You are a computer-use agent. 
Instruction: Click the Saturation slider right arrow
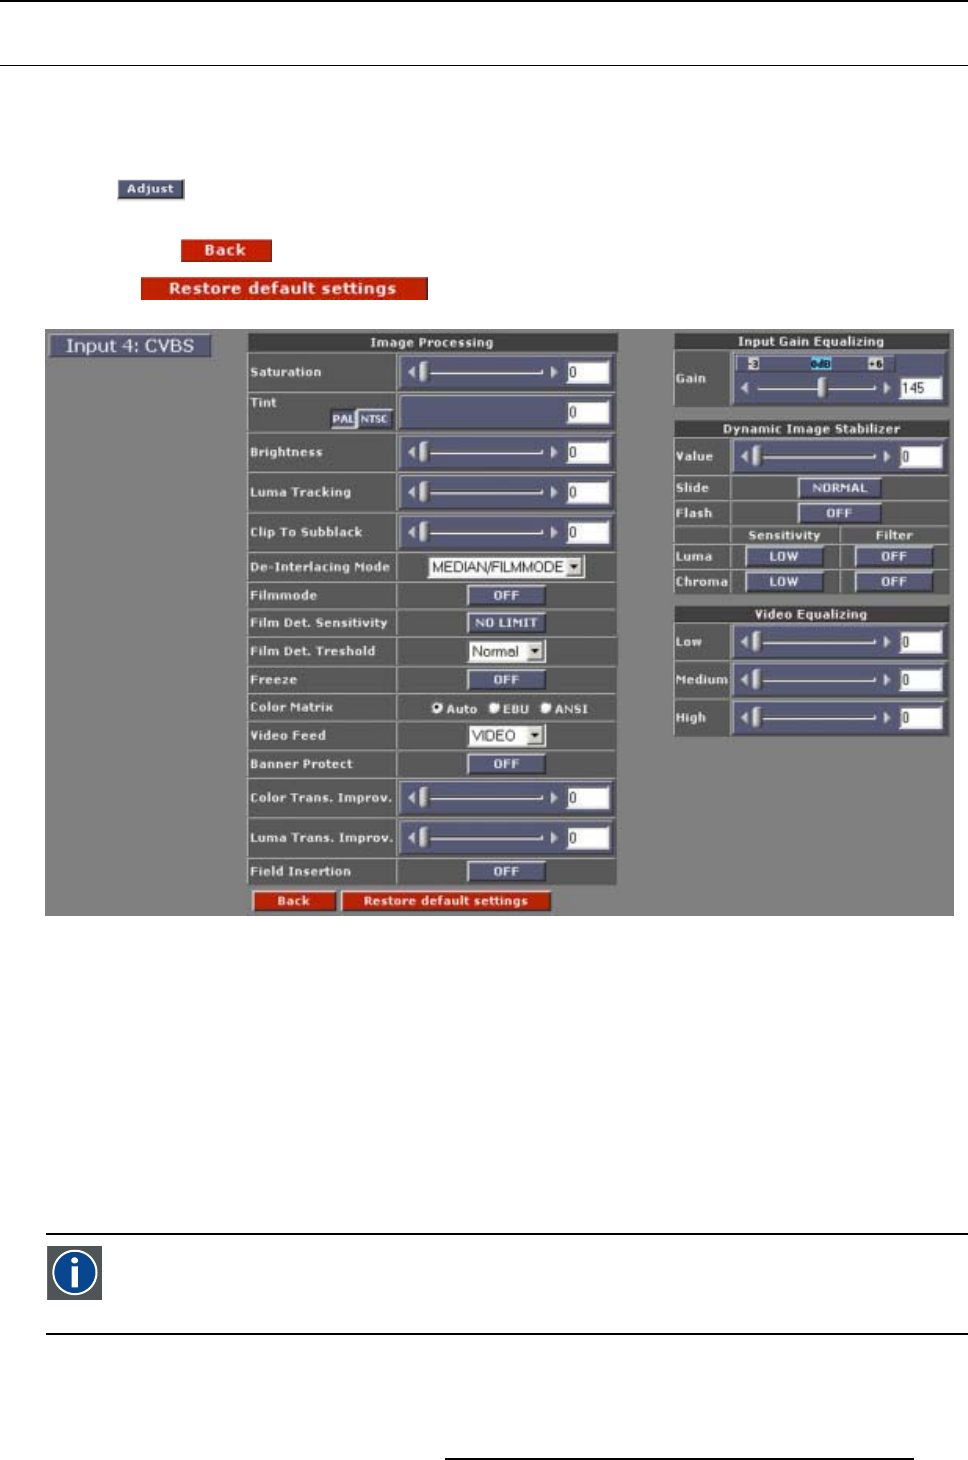[554, 372]
